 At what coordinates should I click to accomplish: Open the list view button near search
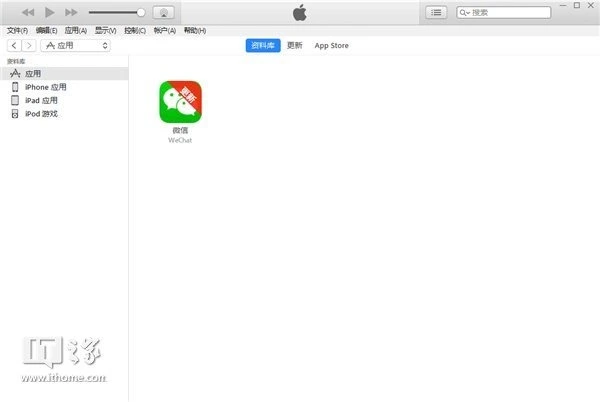point(436,12)
